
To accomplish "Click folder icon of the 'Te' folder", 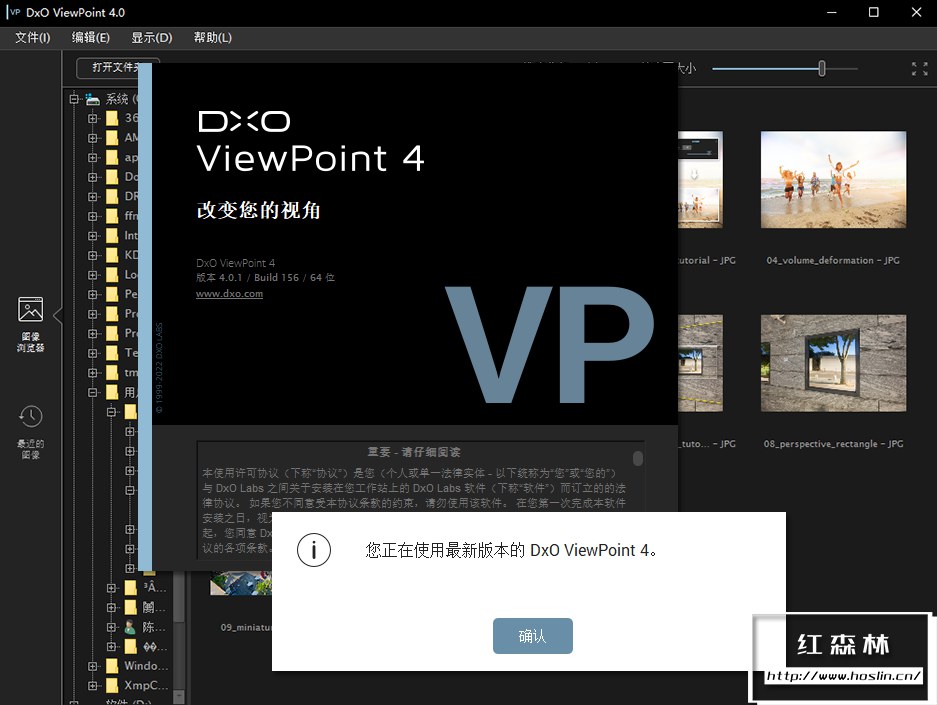I will 112,353.
